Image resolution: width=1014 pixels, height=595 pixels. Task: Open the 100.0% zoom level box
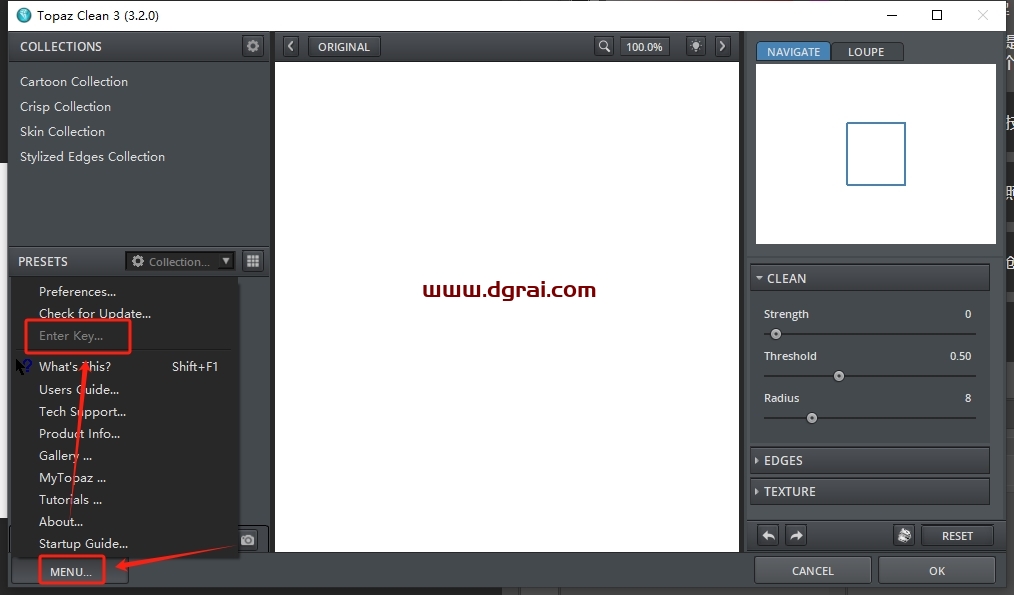[x=644, y=47]
